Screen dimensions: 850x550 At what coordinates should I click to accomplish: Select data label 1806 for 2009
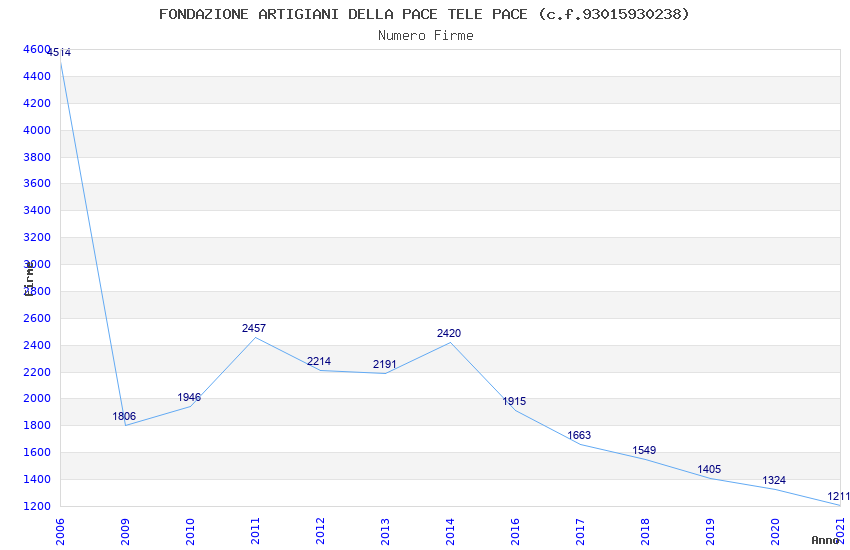coord(124,416)
